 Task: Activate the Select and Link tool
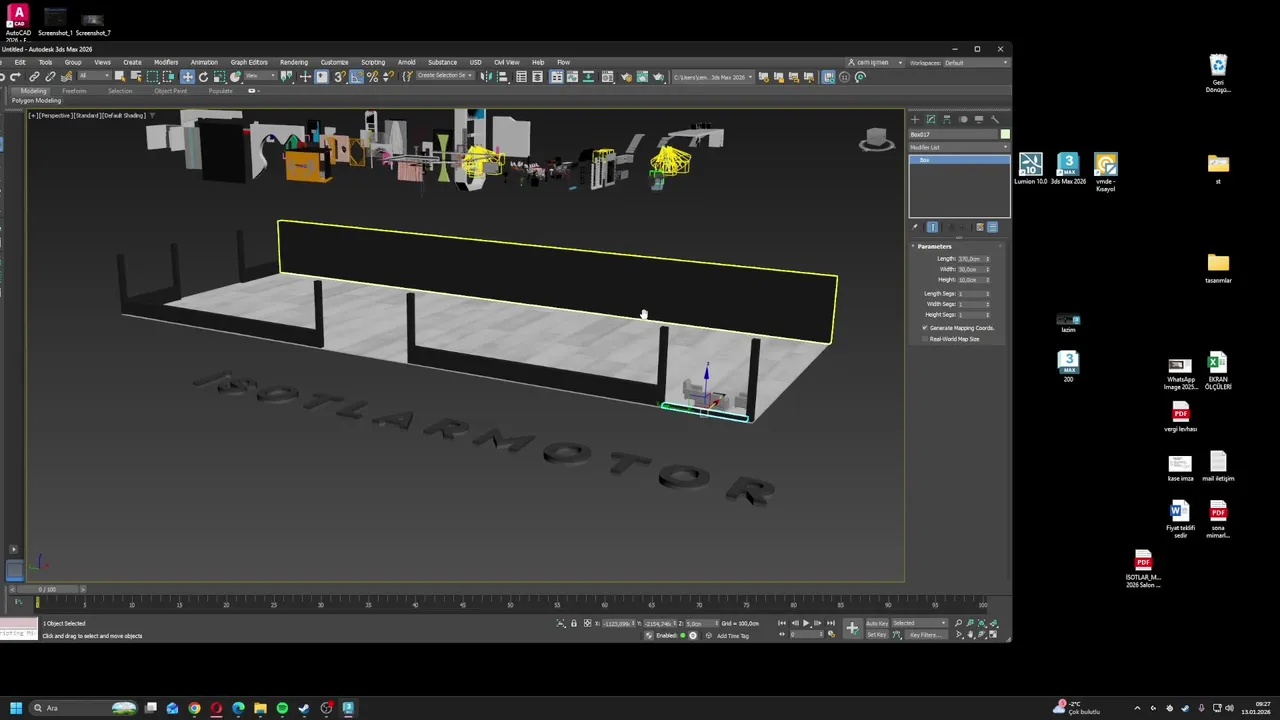click(x=35, y=76)
